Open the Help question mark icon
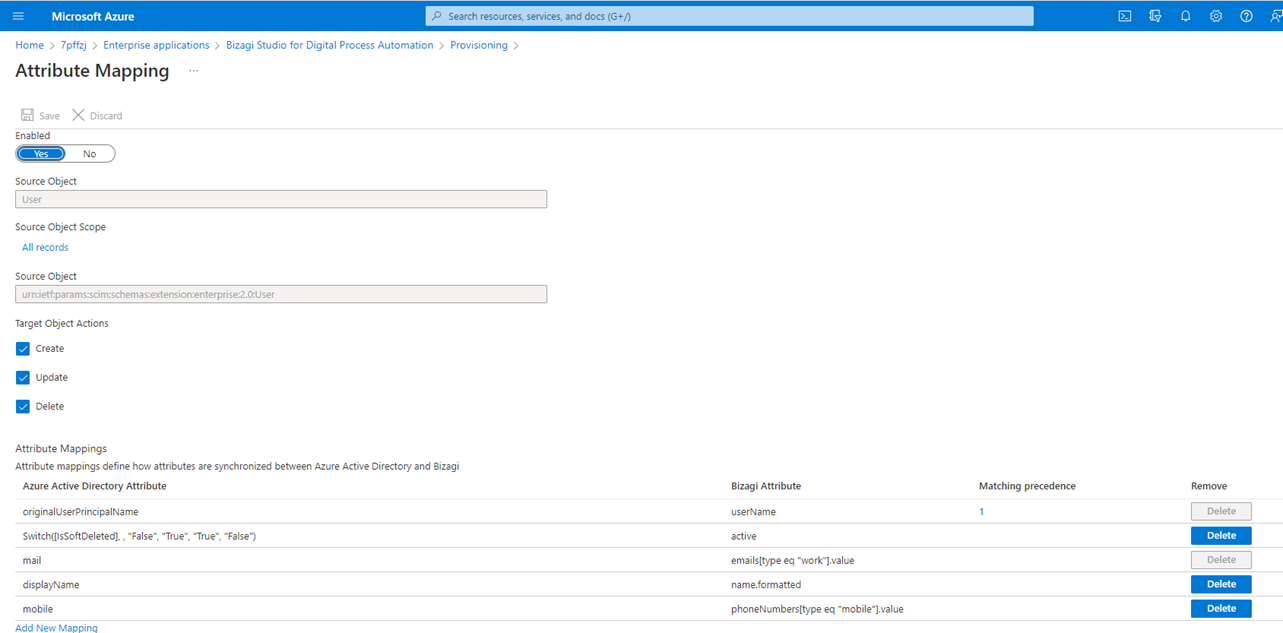1283x633 pixels. click(1246, 16)
